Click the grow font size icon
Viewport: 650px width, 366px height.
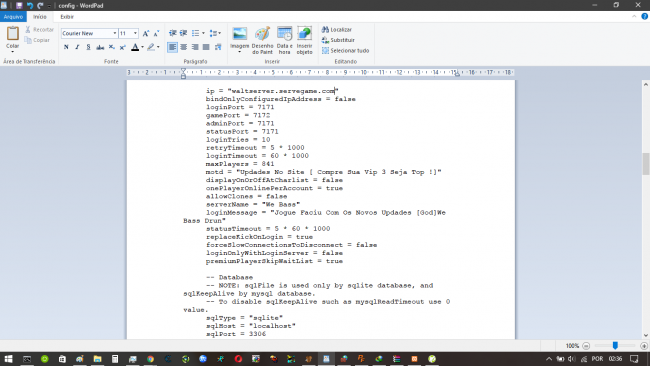146,34
